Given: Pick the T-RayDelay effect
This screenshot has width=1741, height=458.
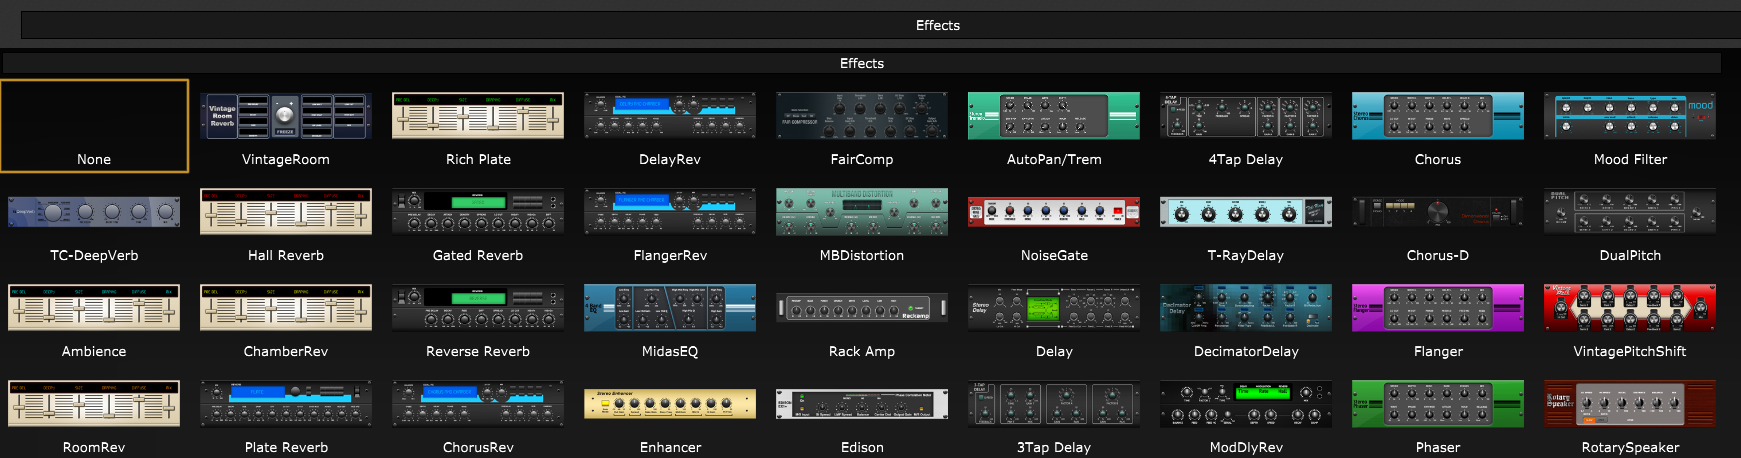Looking at the screenshot, I should [1246, 222].
